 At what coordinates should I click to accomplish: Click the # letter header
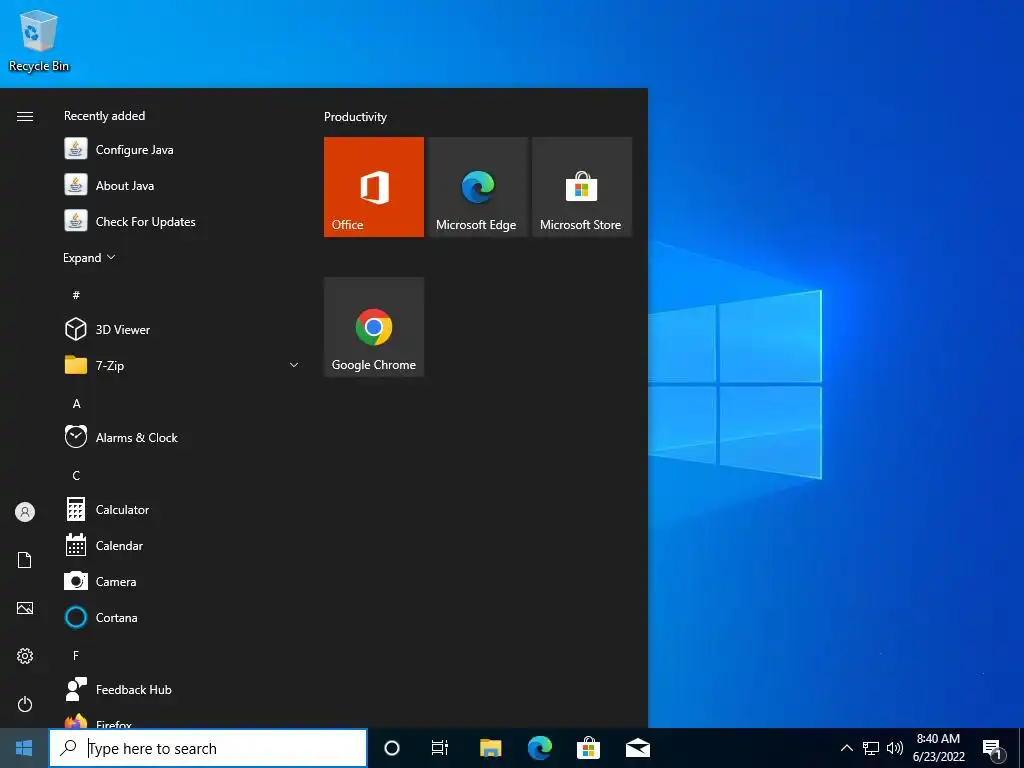coord(76,295)
